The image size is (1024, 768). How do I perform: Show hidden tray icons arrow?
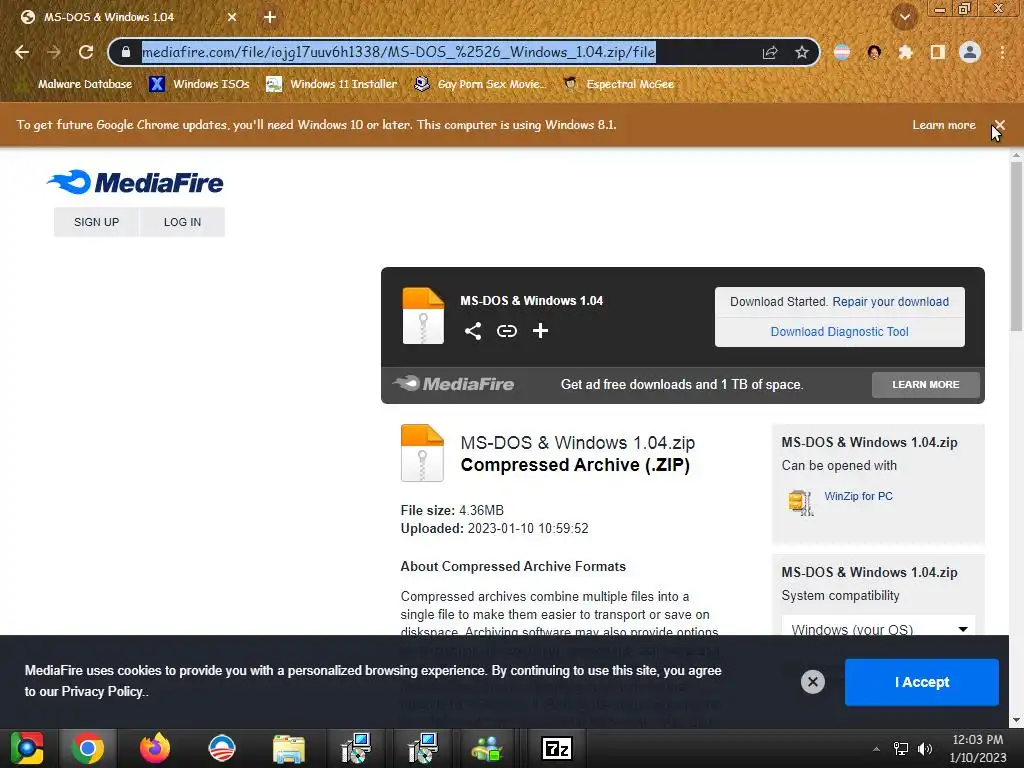(876, 749)
